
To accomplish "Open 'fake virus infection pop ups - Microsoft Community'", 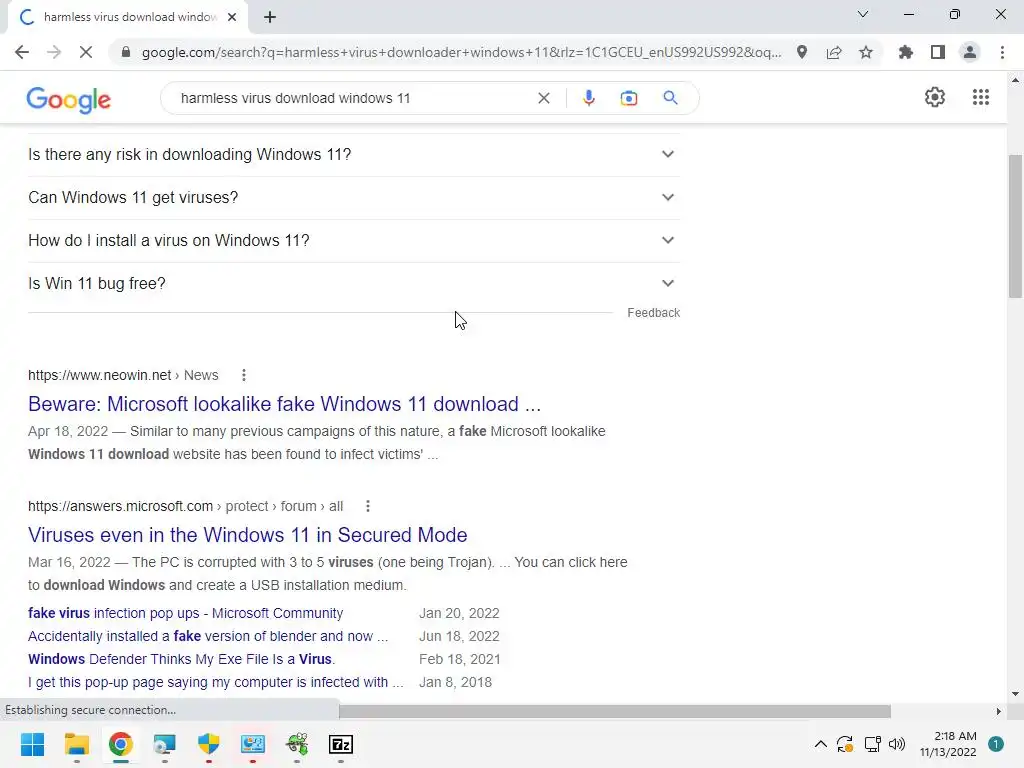I will [185, 613].
